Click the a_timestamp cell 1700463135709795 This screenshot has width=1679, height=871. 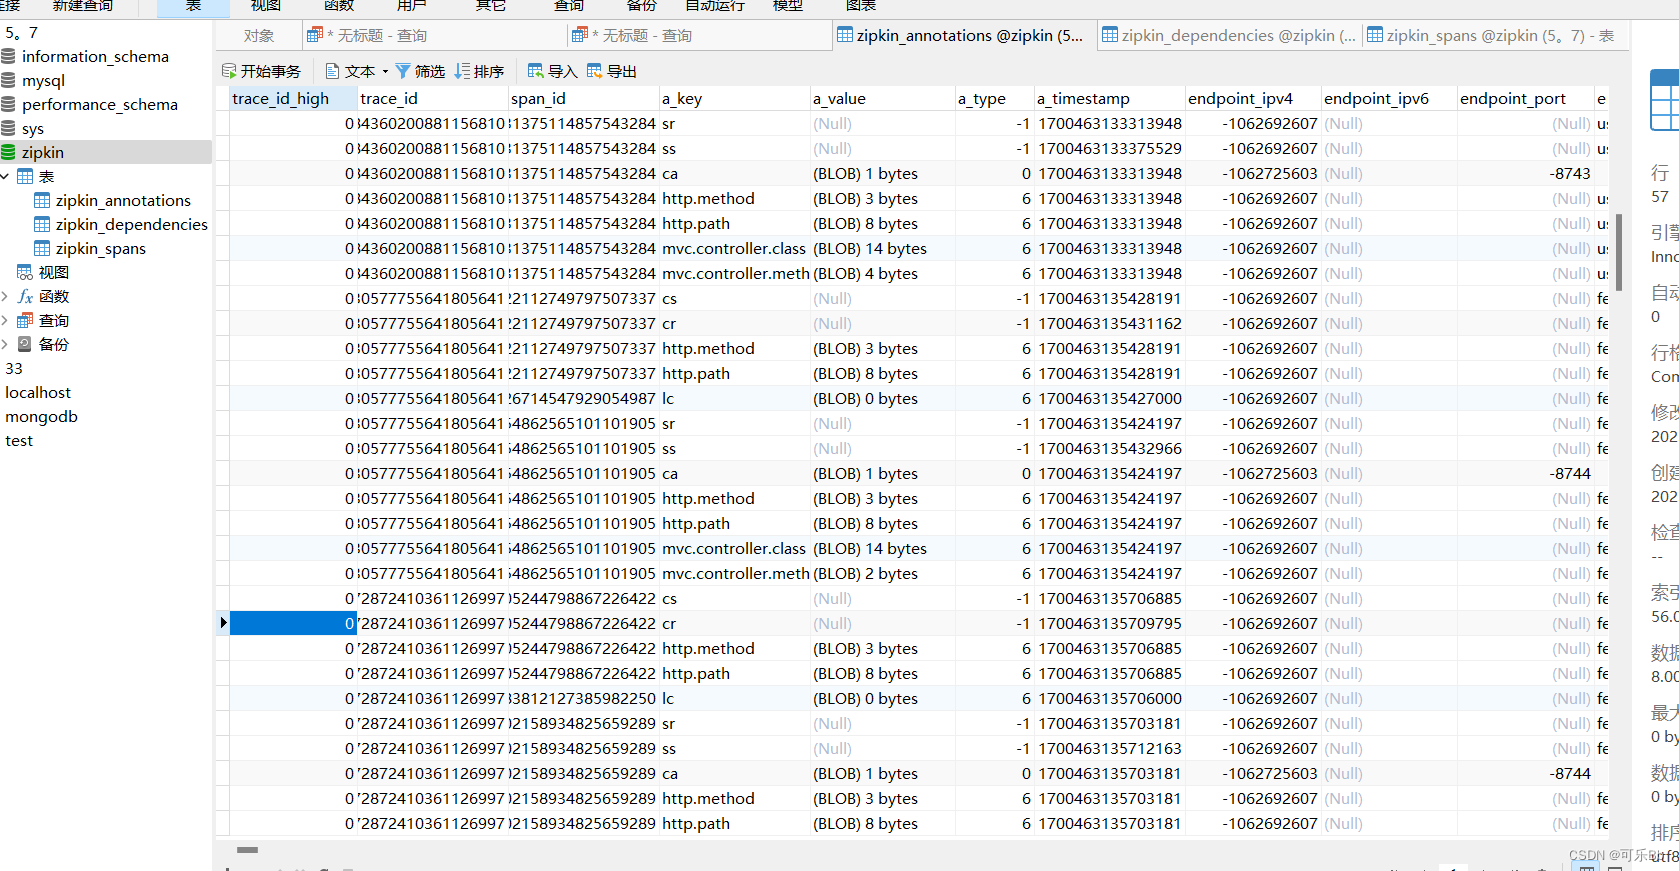[x=1109, y=623]
